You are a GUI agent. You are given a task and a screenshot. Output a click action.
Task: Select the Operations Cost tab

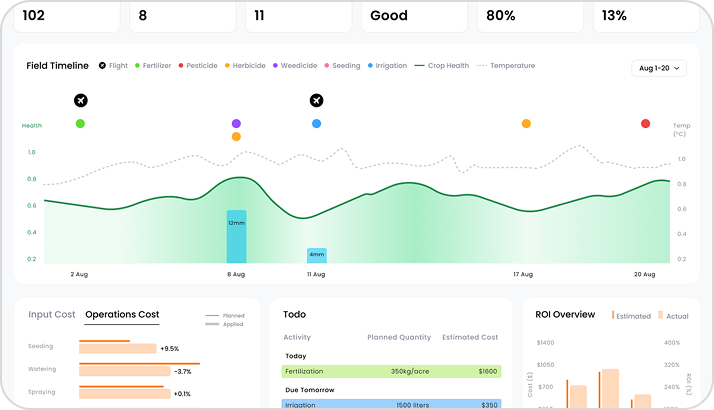tap(122, 314)
